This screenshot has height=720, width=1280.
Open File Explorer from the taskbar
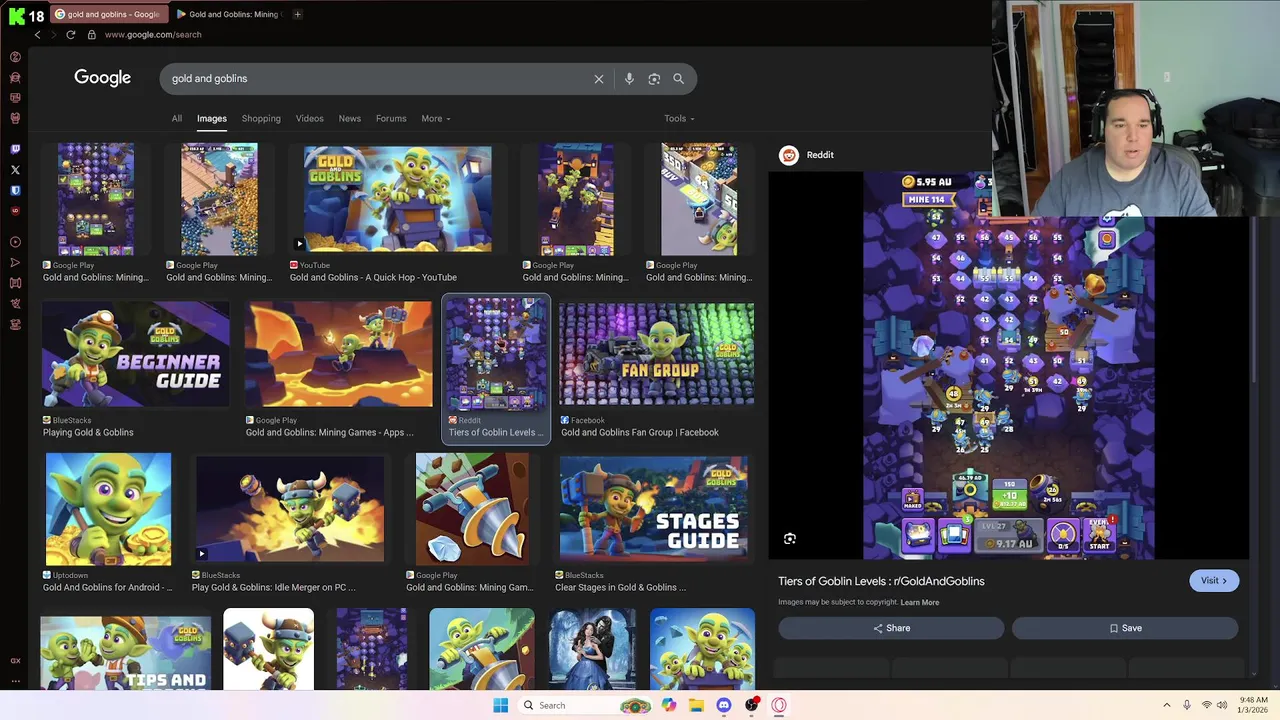696,705
